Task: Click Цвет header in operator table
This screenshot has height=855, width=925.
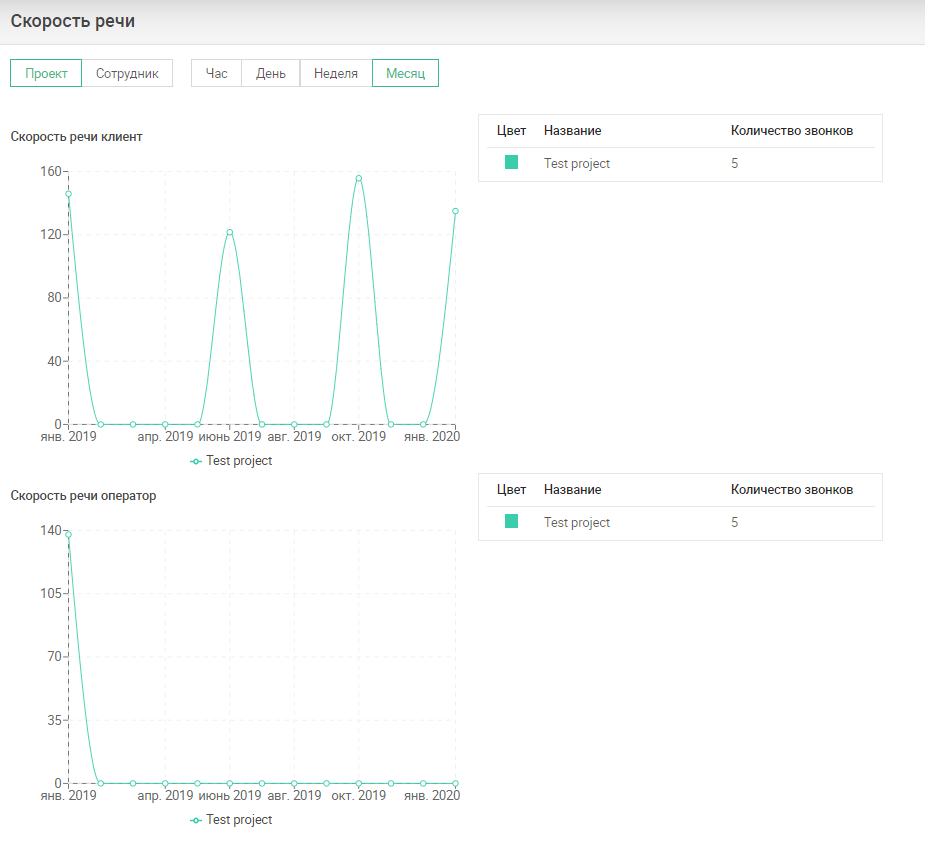Action: 511,489
